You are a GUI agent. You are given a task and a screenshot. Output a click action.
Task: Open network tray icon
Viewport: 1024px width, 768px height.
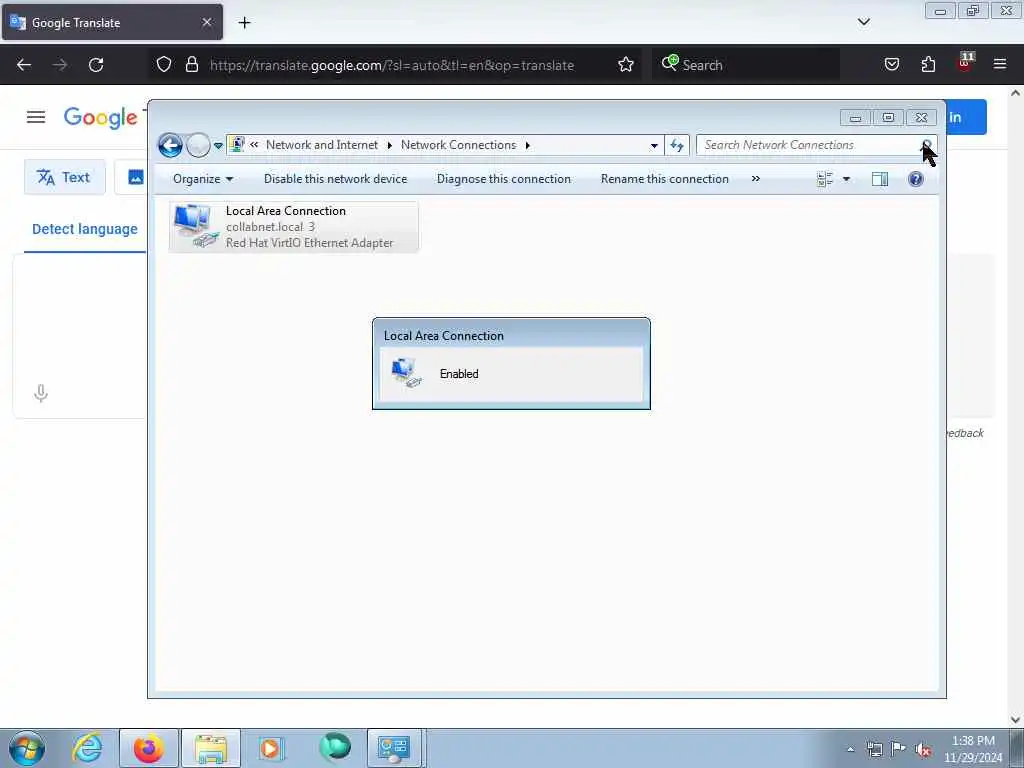tap(874, 750)
